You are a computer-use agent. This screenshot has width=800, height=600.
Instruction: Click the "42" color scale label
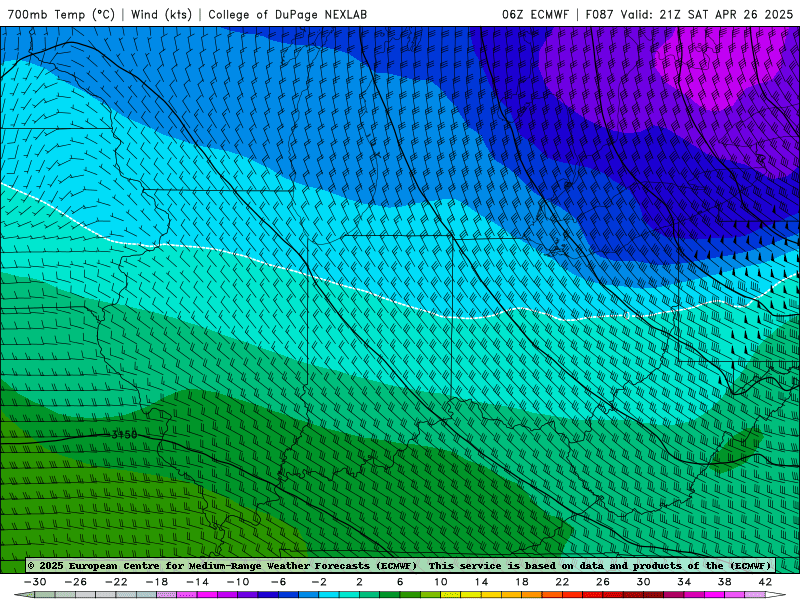[x=765, y=582]
